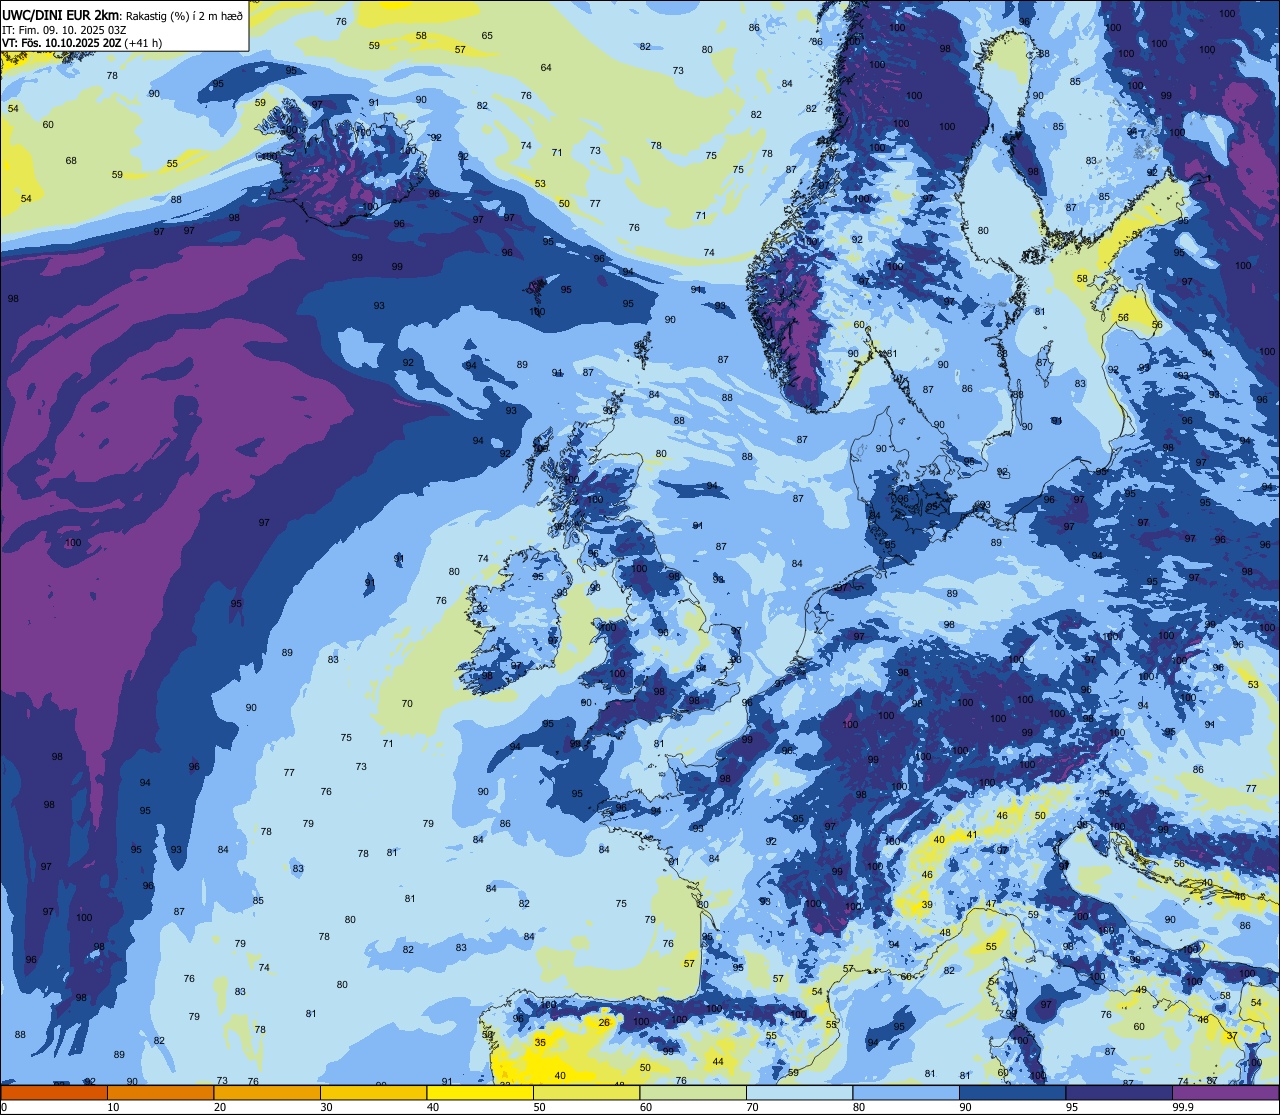The width and height of the screenshot is (1280, 1115).
Task: Click the legend tick label "99.9"
Action: coord(1183,1107)
